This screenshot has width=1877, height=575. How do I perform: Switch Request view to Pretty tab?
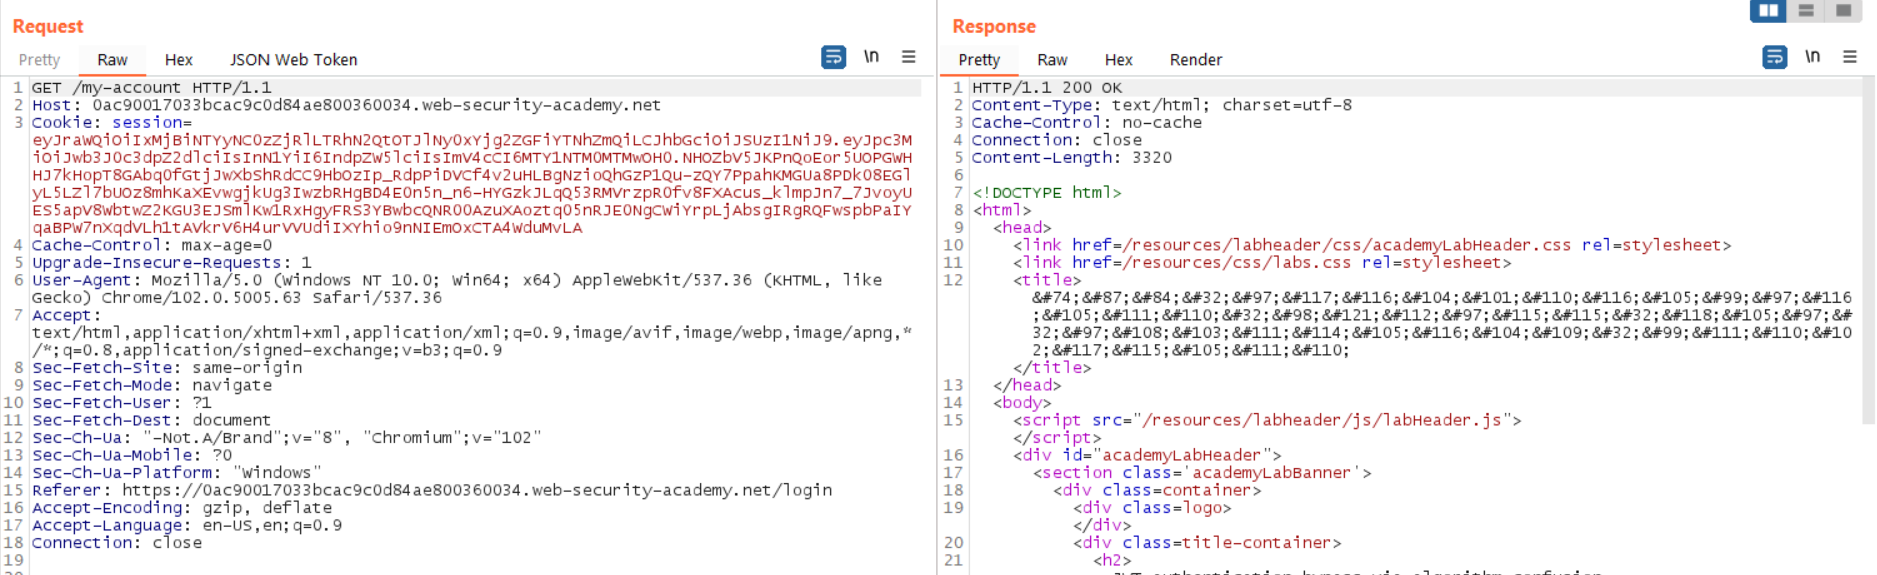[x=39, y=60]
